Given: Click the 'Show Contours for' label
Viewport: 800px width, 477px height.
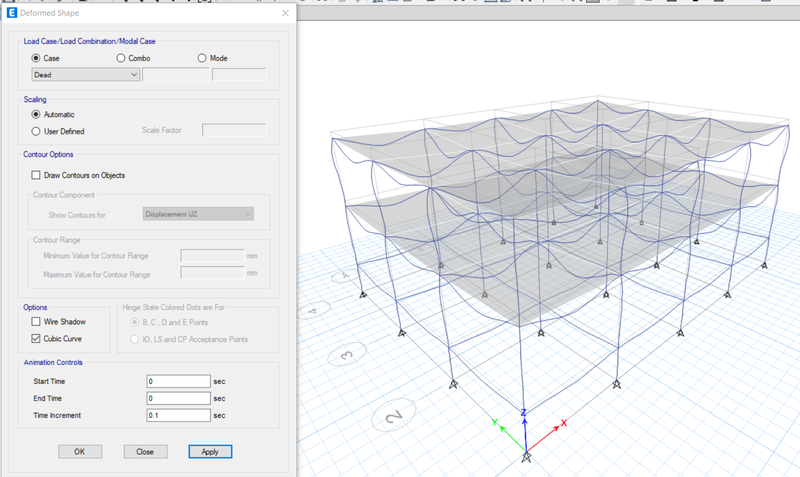Looking at the screenshot, I should [77, 215].
